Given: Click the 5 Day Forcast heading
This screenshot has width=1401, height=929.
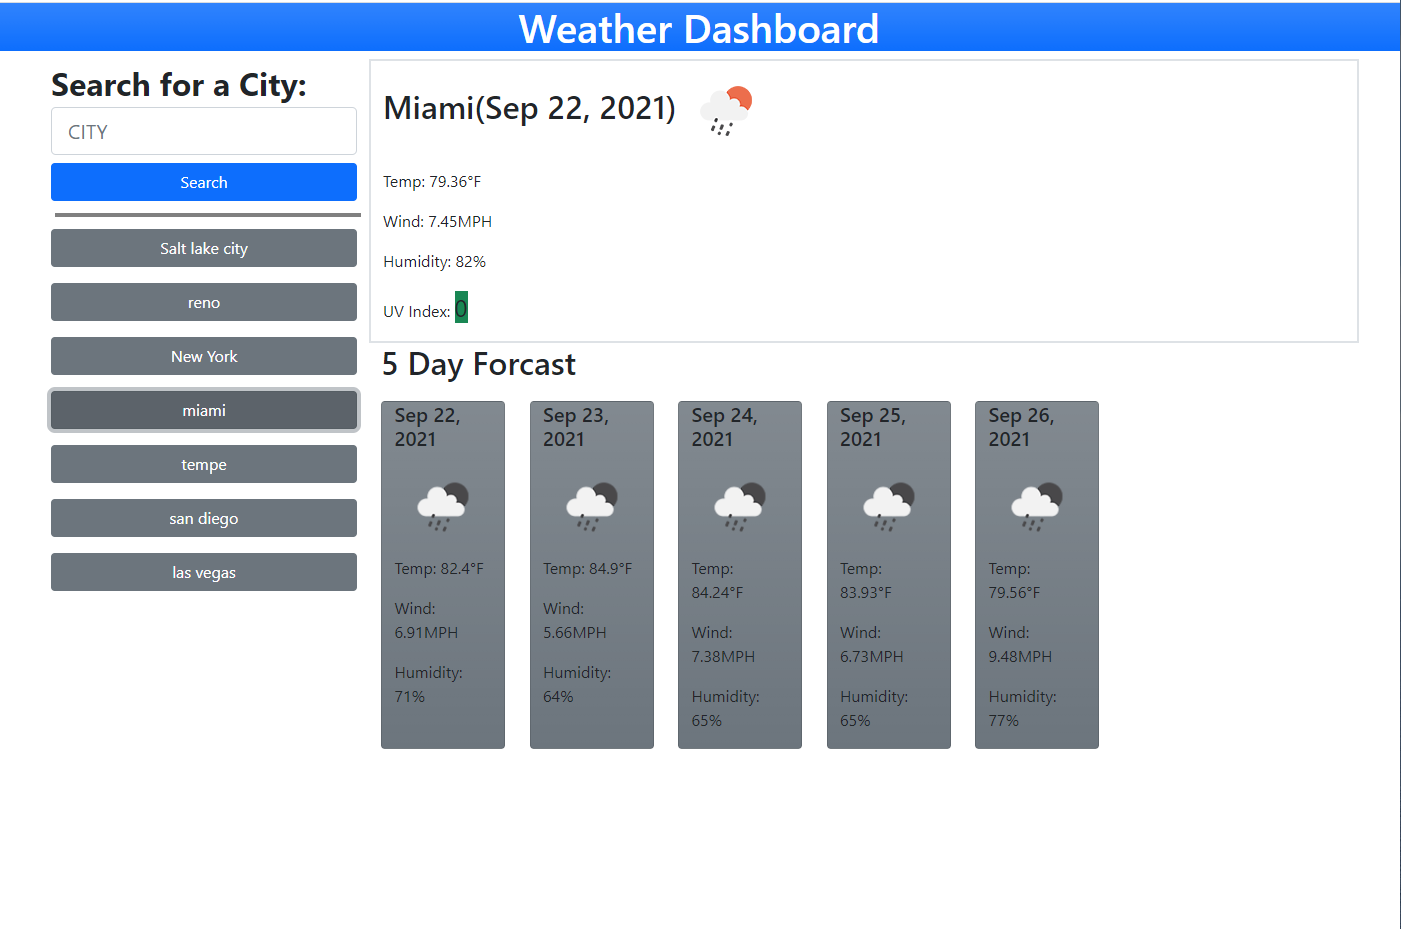Looking at the screenshot, I should point(478,364).
